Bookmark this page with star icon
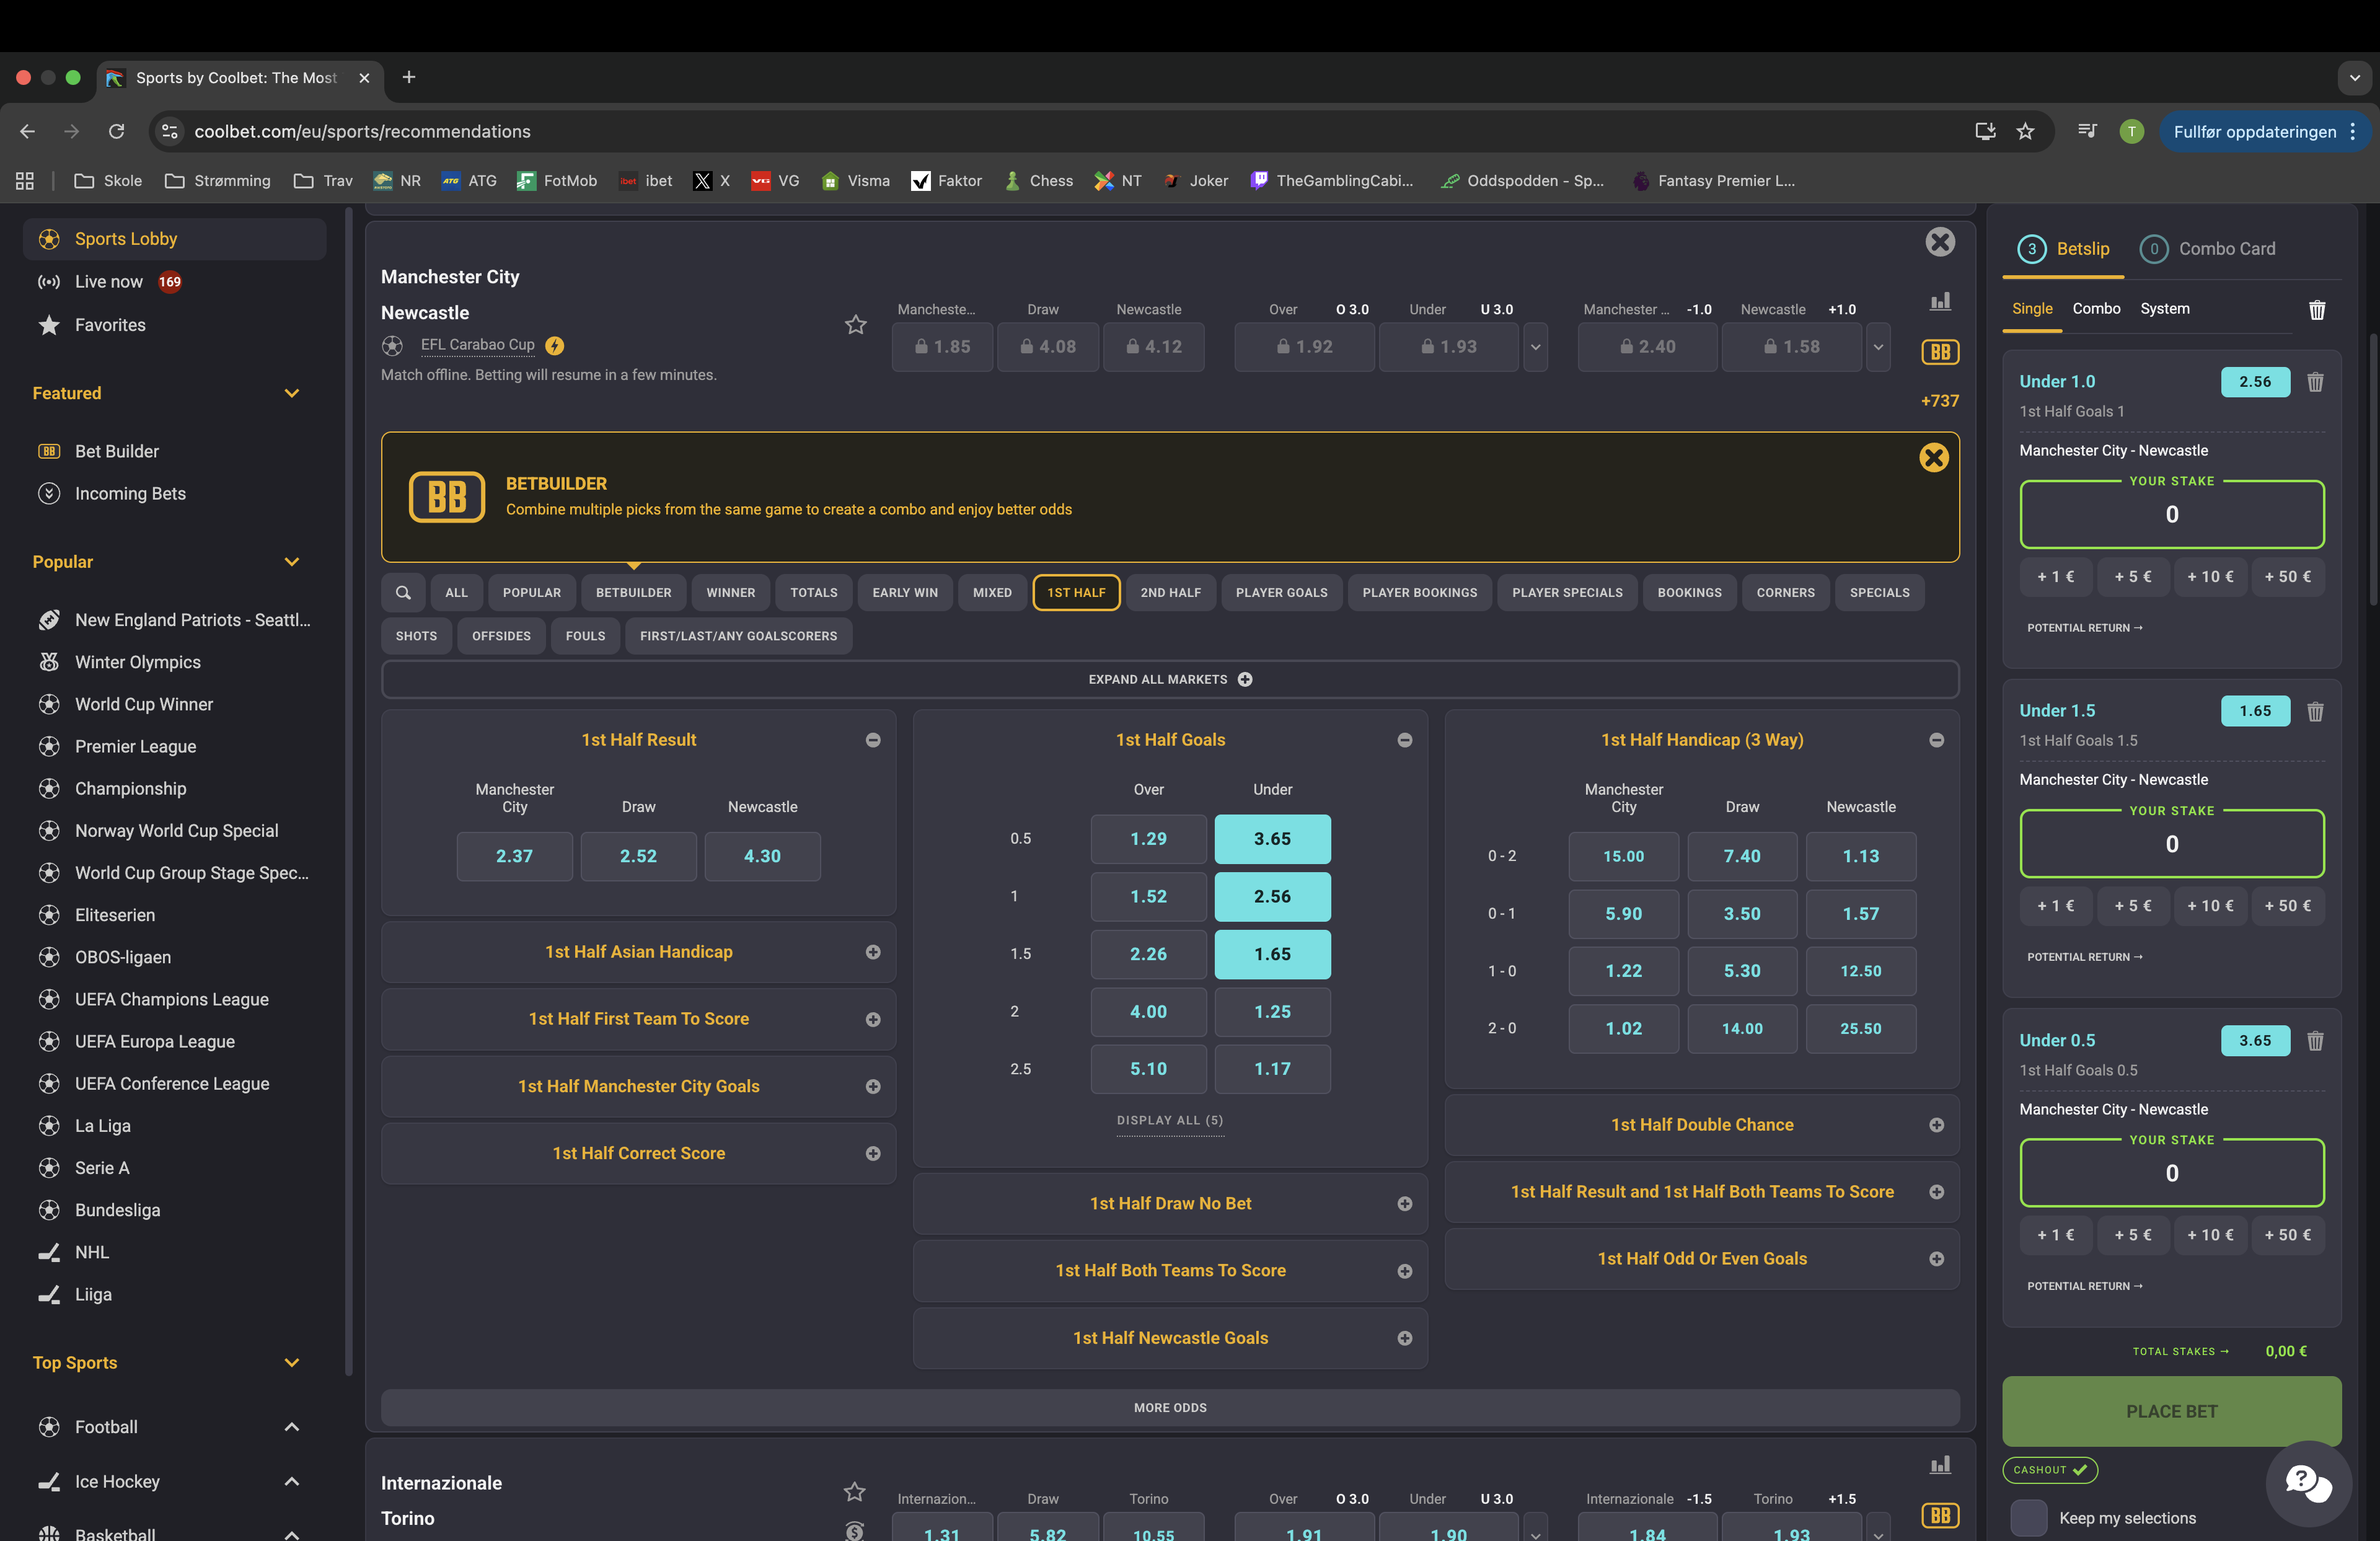Viewport: 2380px width, 1541px height. (2025, 132)
